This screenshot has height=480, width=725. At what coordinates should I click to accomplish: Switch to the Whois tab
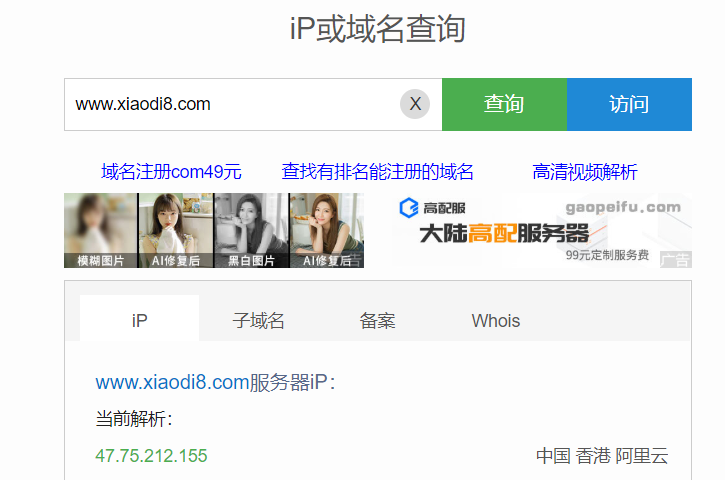pos(496,320)
